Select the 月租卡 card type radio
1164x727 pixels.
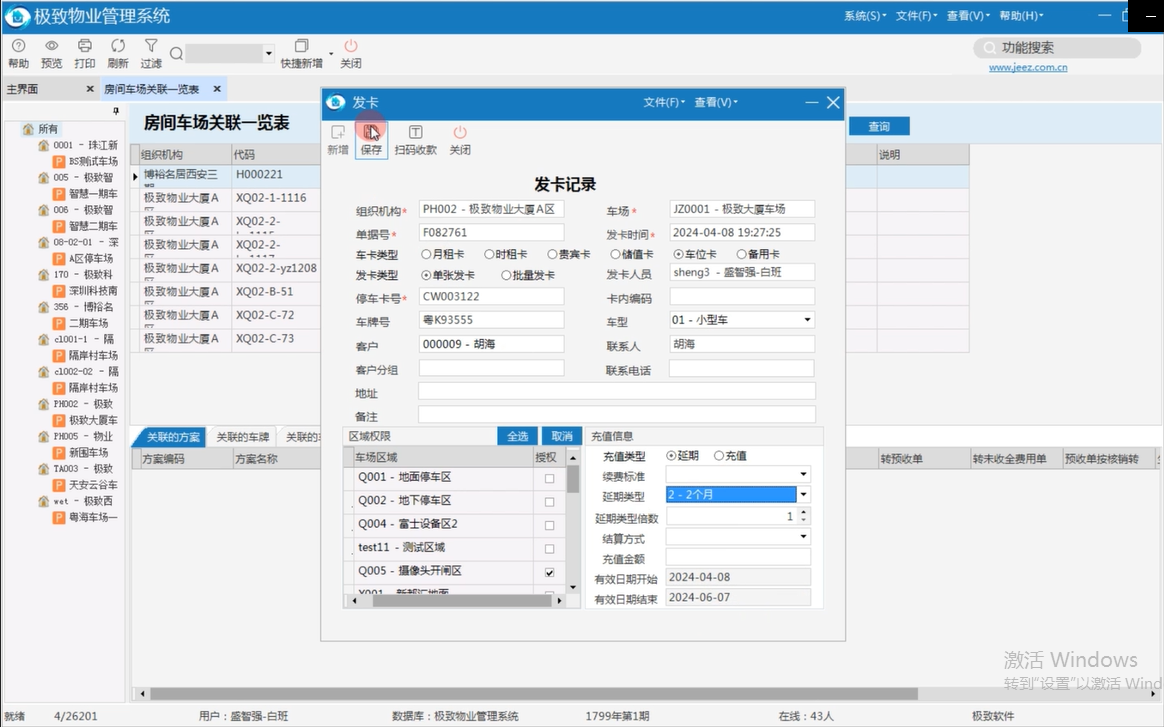tap(427, 255)
